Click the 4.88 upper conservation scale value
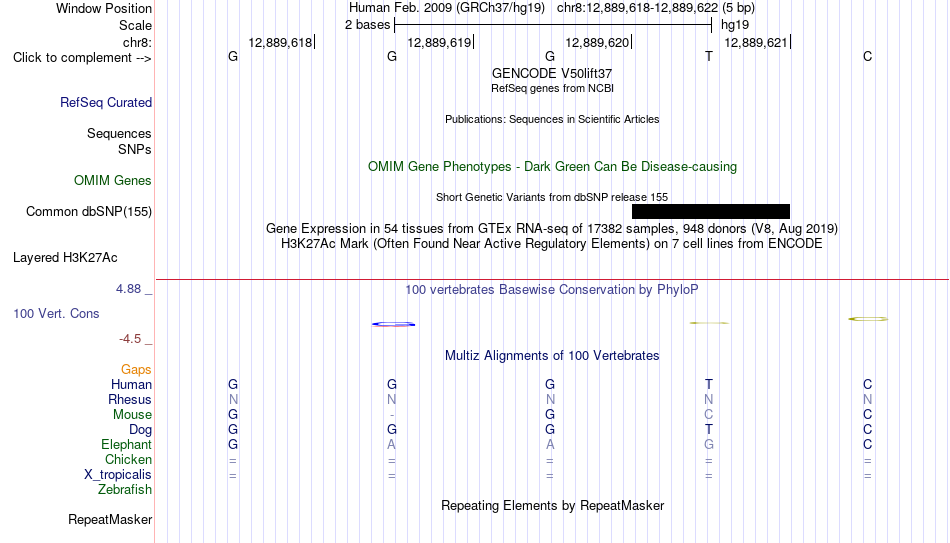Screen dimensions: 950x543 click(128, 289)
